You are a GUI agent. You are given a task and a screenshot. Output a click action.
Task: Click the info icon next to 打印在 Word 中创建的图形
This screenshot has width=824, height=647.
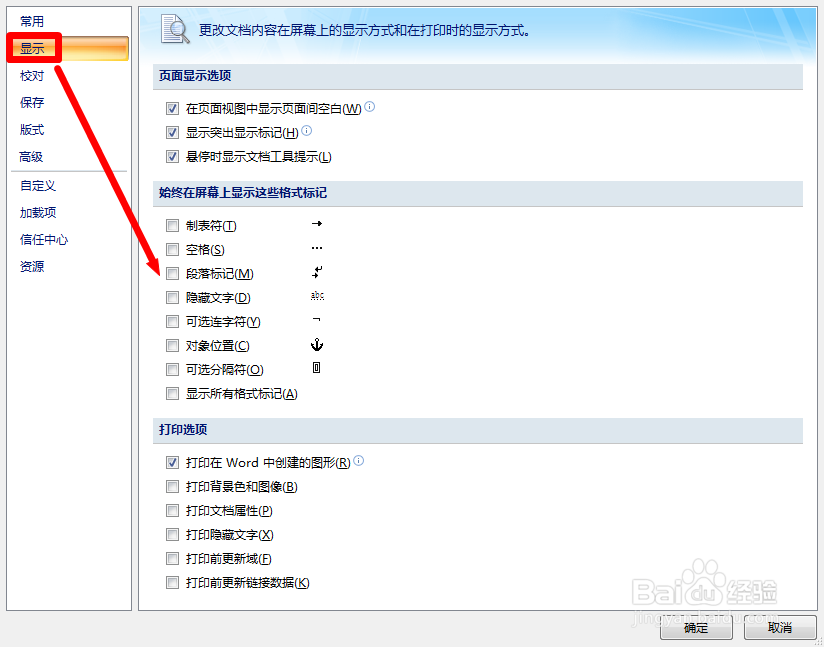click(358, 461)
